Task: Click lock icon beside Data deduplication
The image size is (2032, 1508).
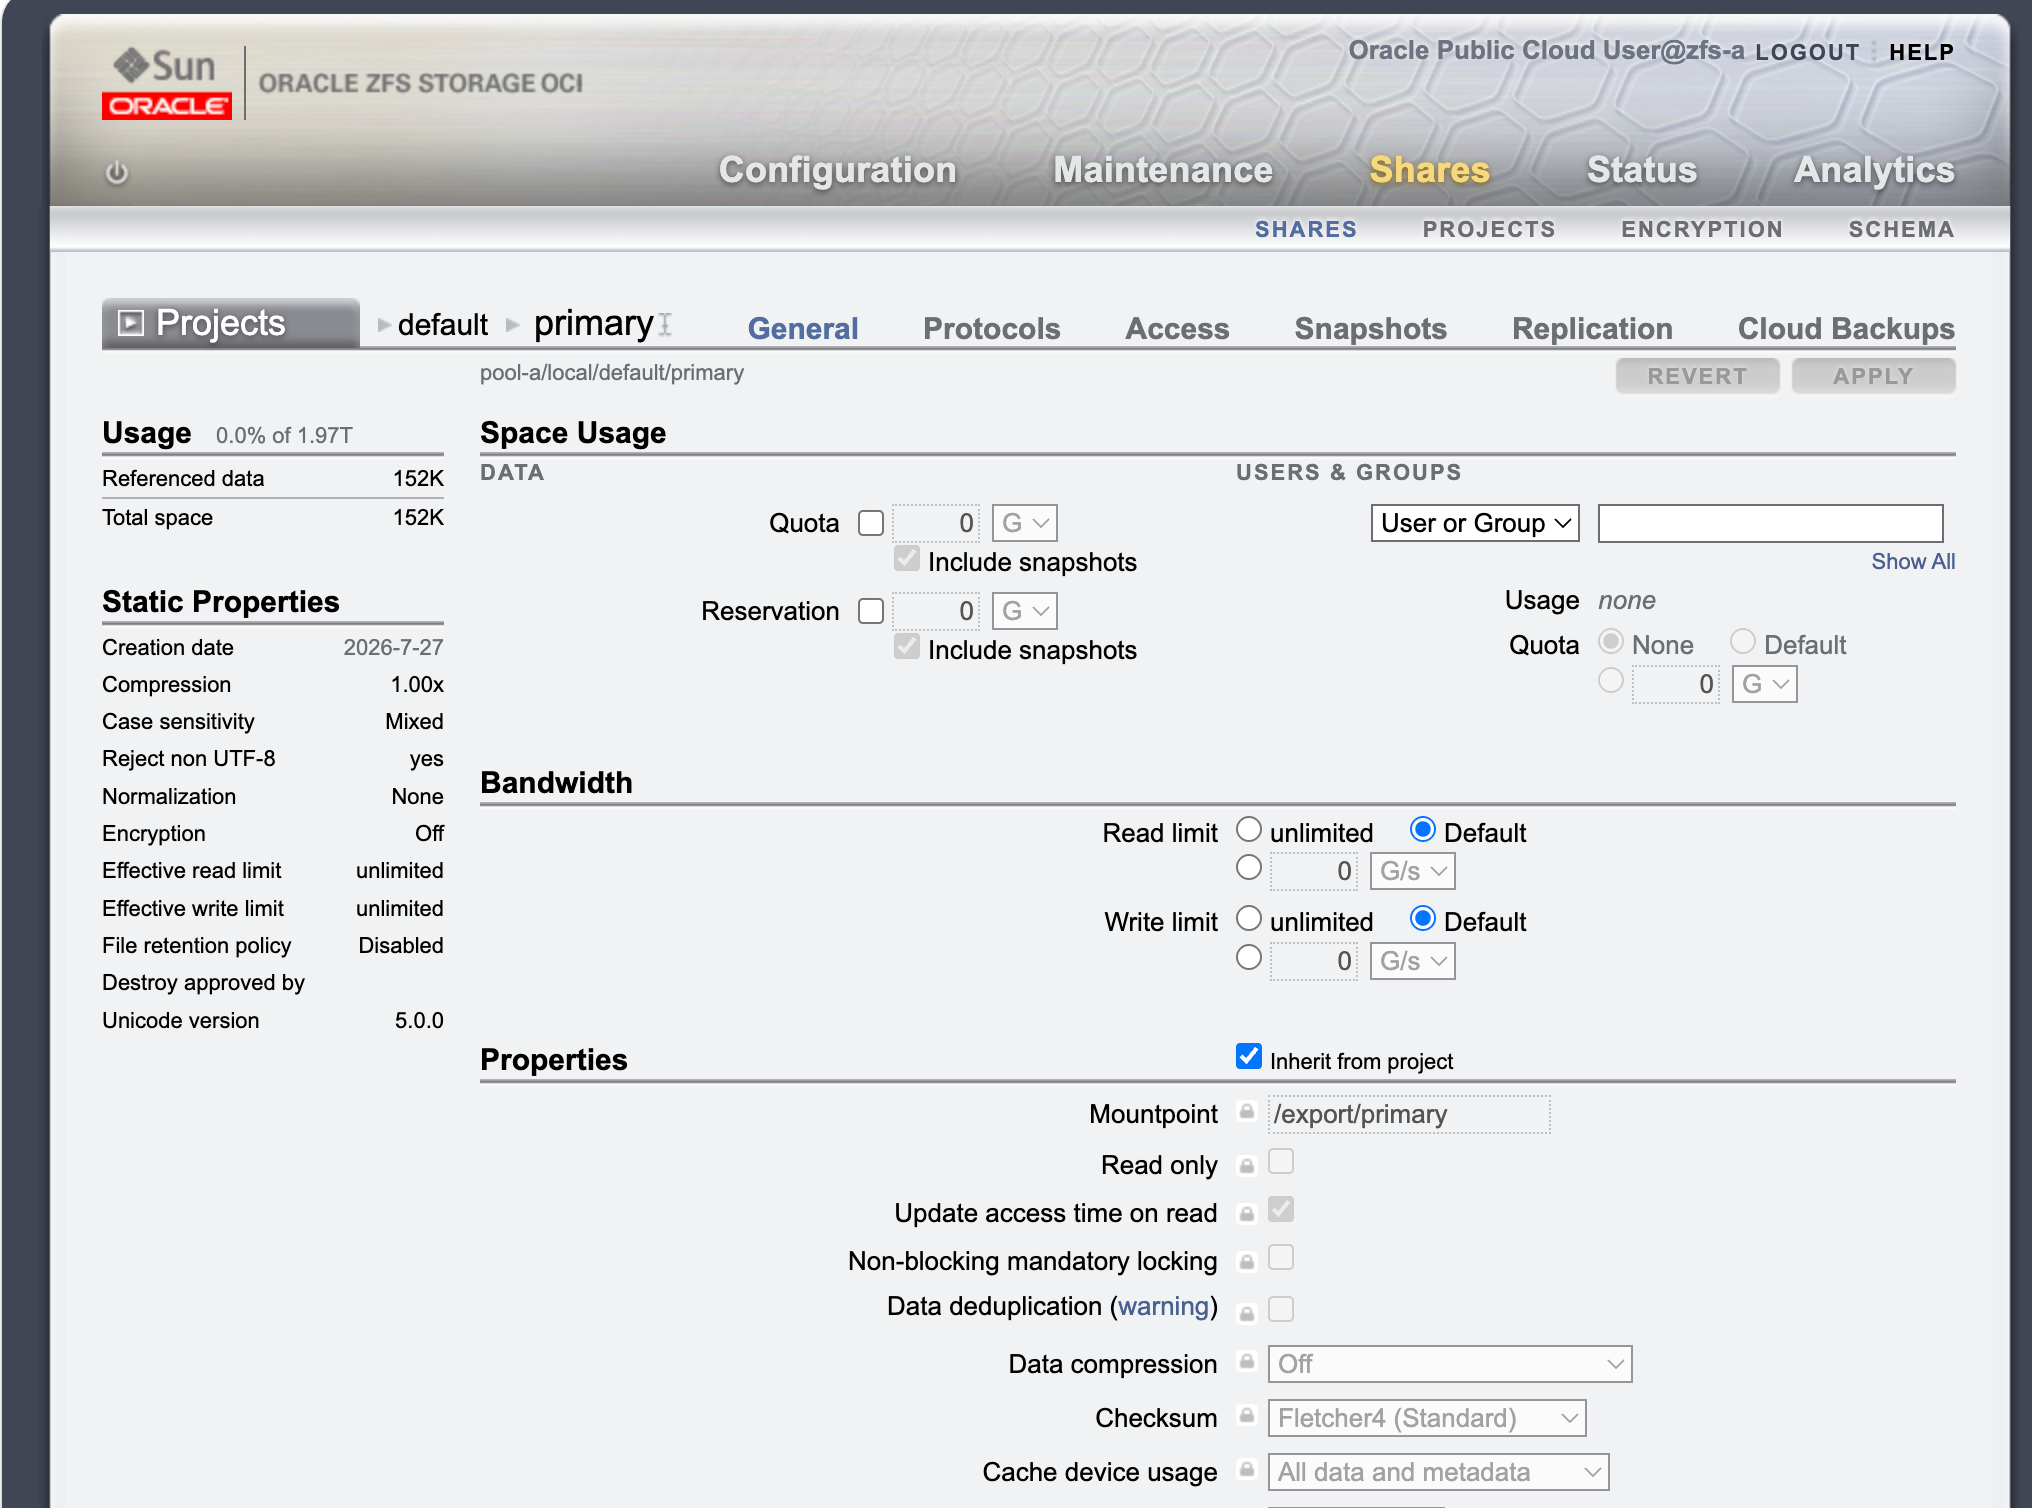Action: (1246, 1313)
